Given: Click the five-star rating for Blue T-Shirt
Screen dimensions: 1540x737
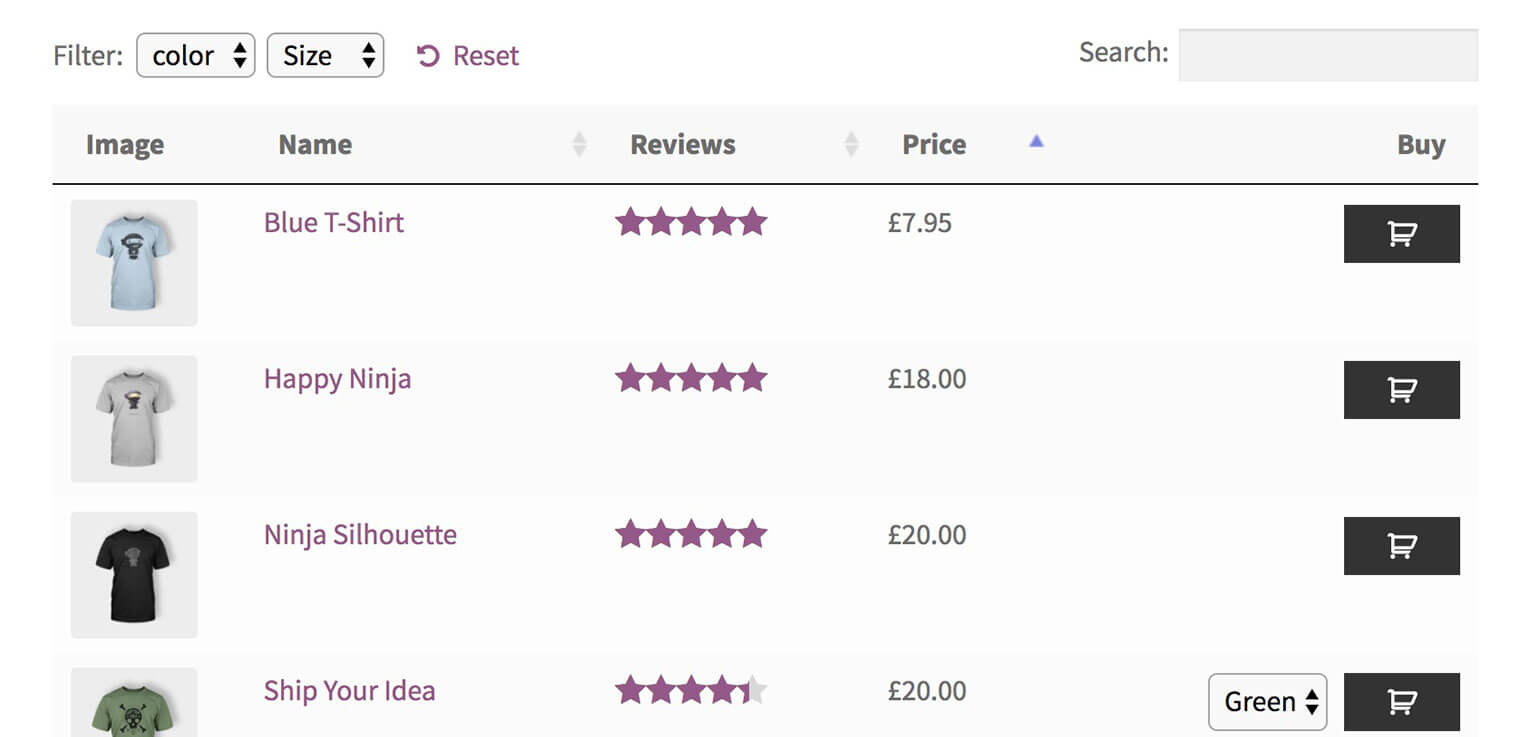Looking at the screenshot, I should (x=691, y=222).
